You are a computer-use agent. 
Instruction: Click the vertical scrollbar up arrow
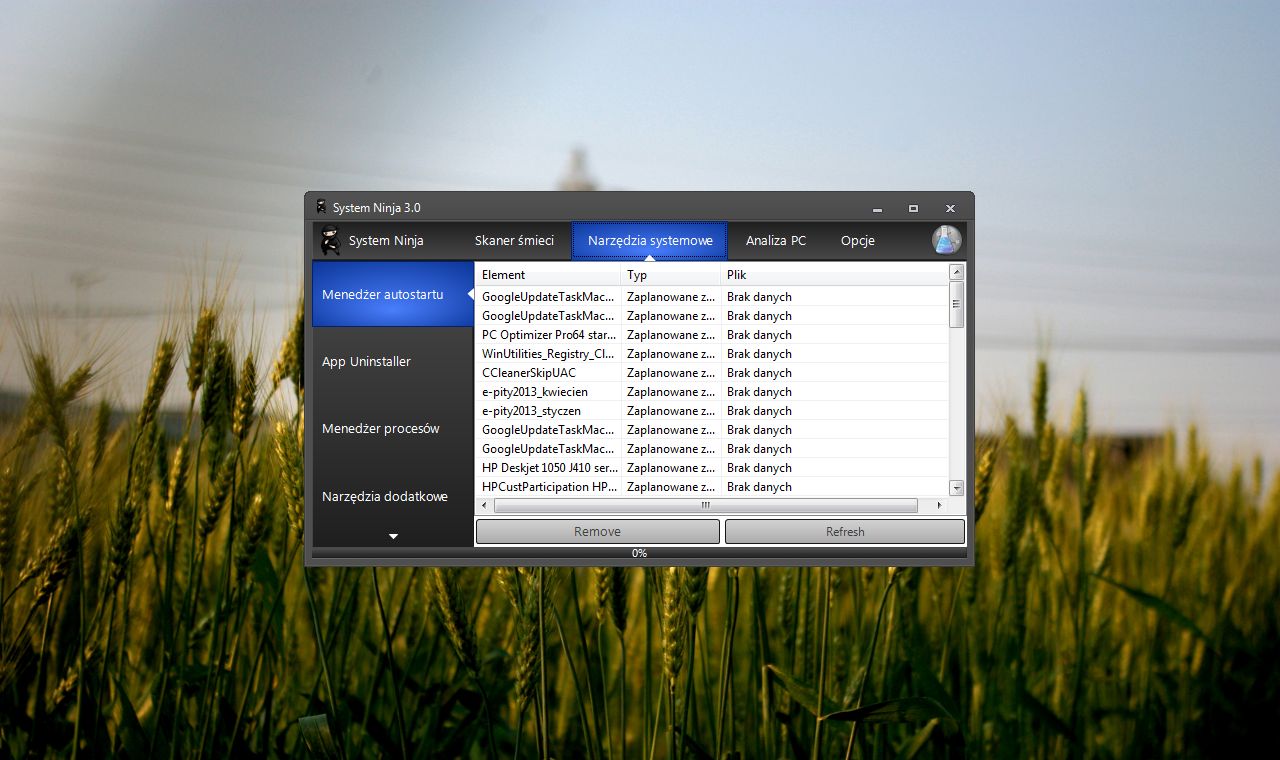point(956,272)
